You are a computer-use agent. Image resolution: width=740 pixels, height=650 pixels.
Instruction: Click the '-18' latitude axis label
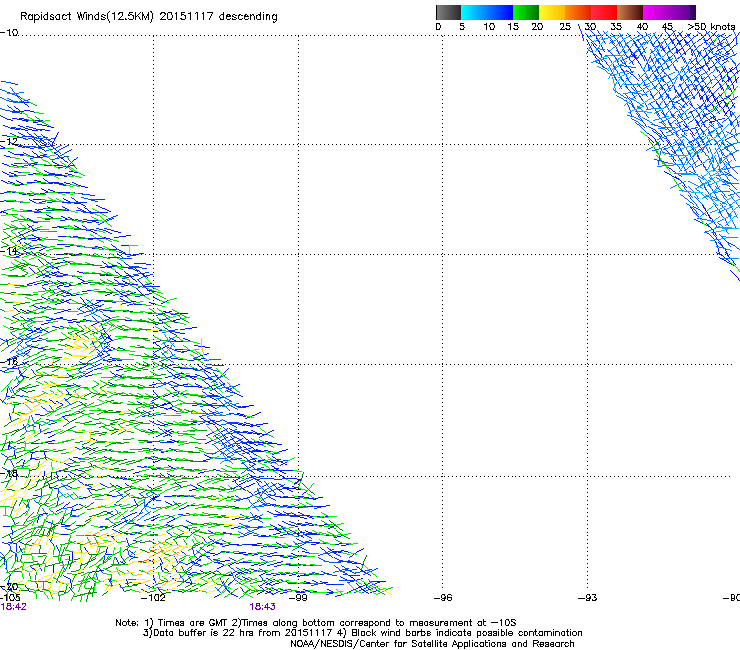(9, 473)
